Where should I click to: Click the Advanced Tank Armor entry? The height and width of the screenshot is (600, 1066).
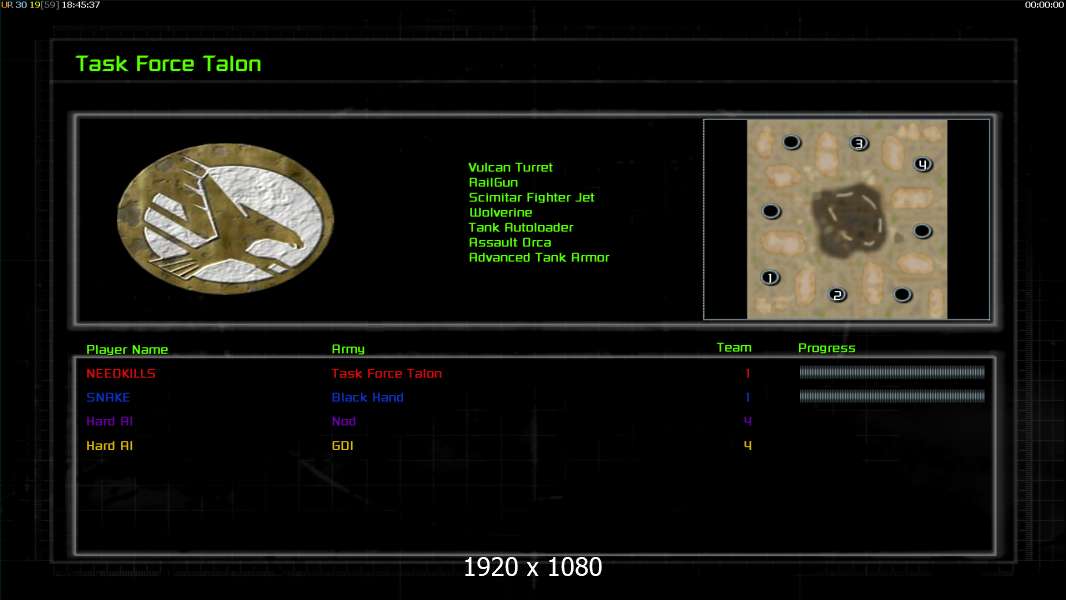point(539,257)
